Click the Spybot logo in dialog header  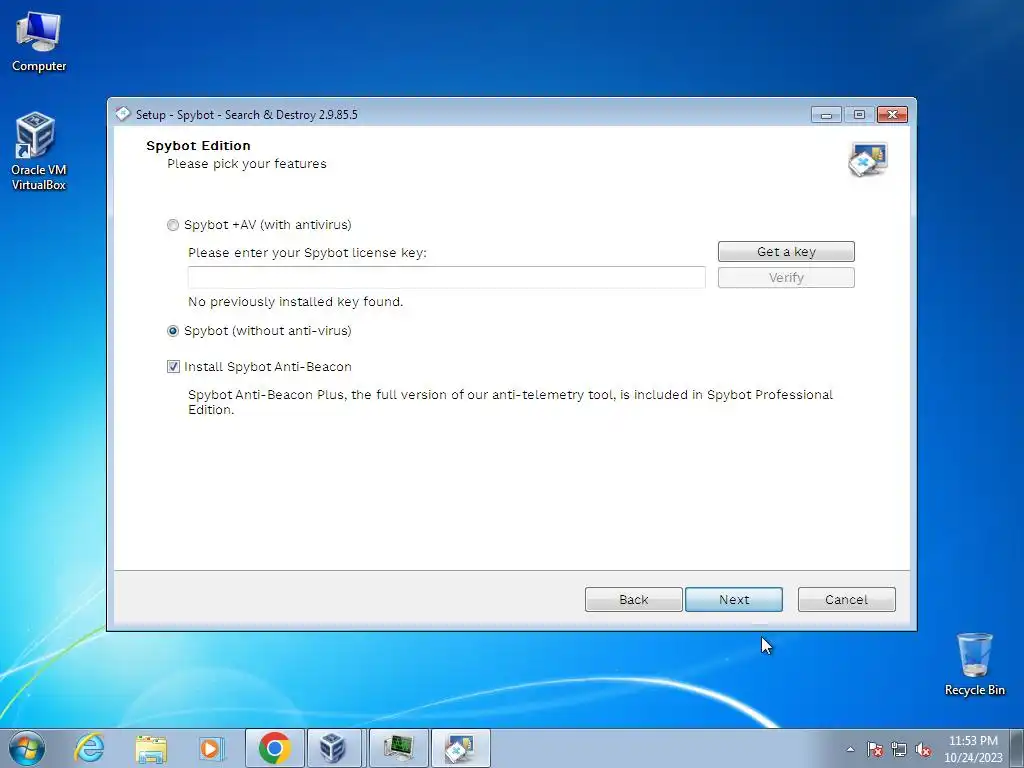tap(868, 159)
